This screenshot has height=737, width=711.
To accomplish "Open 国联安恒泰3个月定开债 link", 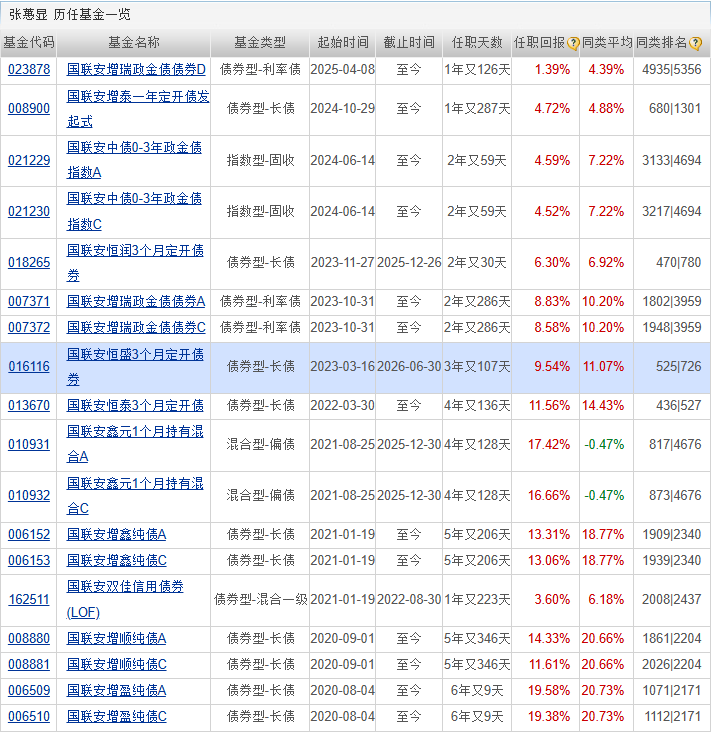I will pos(135,405).
